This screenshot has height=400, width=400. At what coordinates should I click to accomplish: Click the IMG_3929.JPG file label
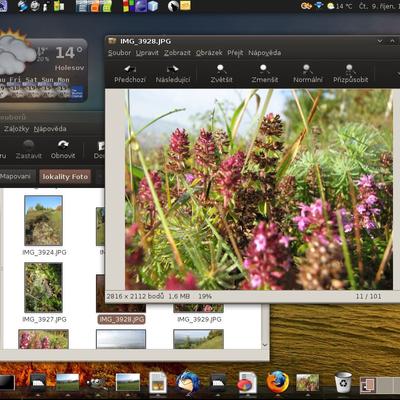pos(199,319)
